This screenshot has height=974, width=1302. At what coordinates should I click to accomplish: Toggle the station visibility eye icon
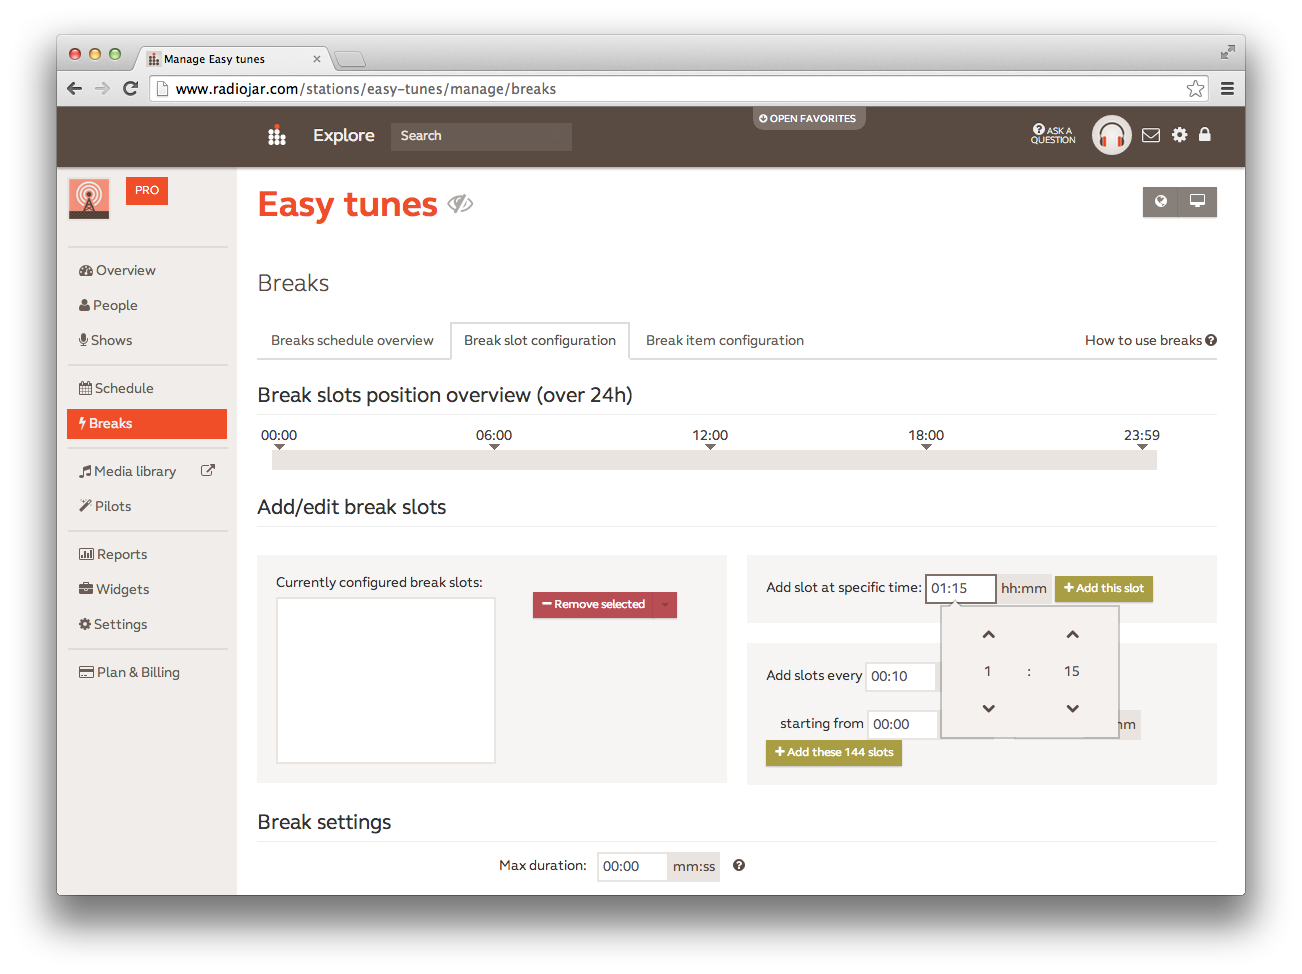[x=460, y=204]
